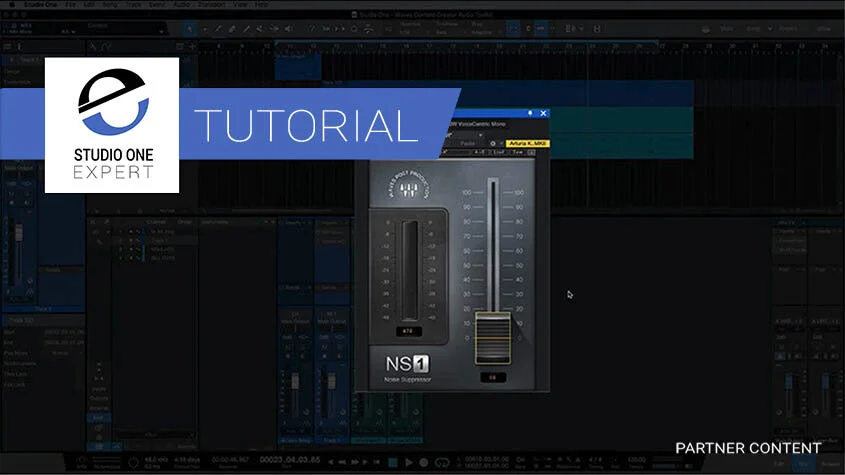The height and width of the screenshot is (475, 845).
Task: Toggle the transport Loop button
Action: 442,462
